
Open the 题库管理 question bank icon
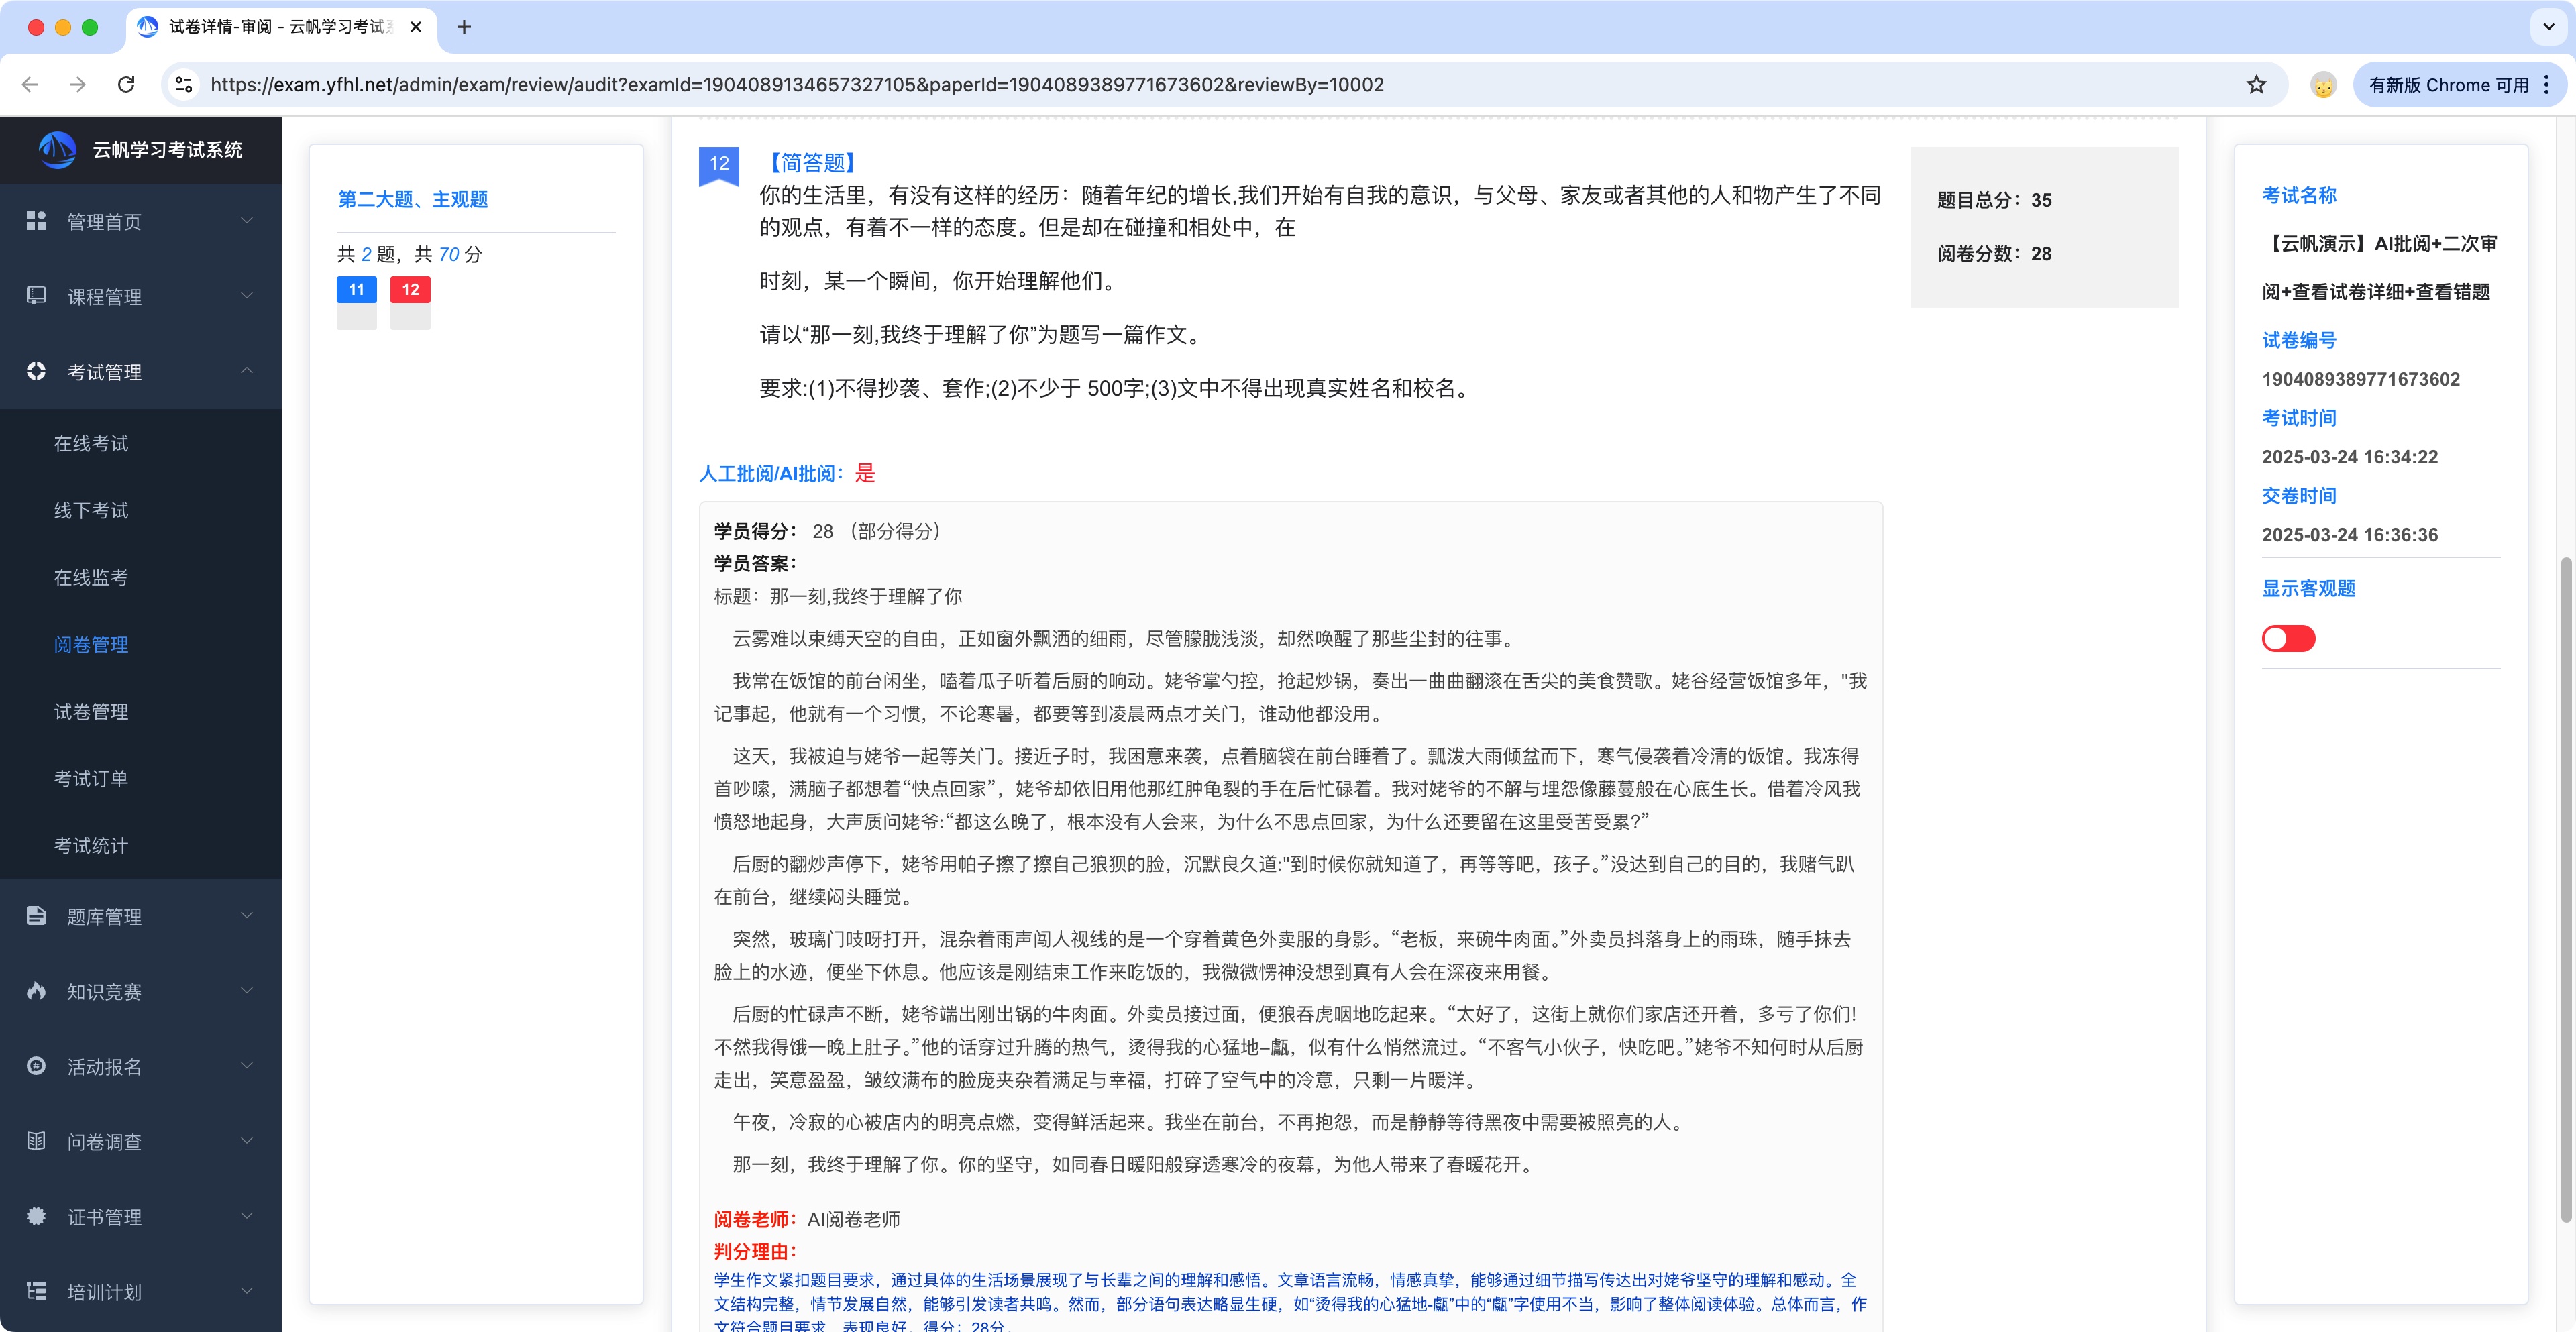[36, 915]
